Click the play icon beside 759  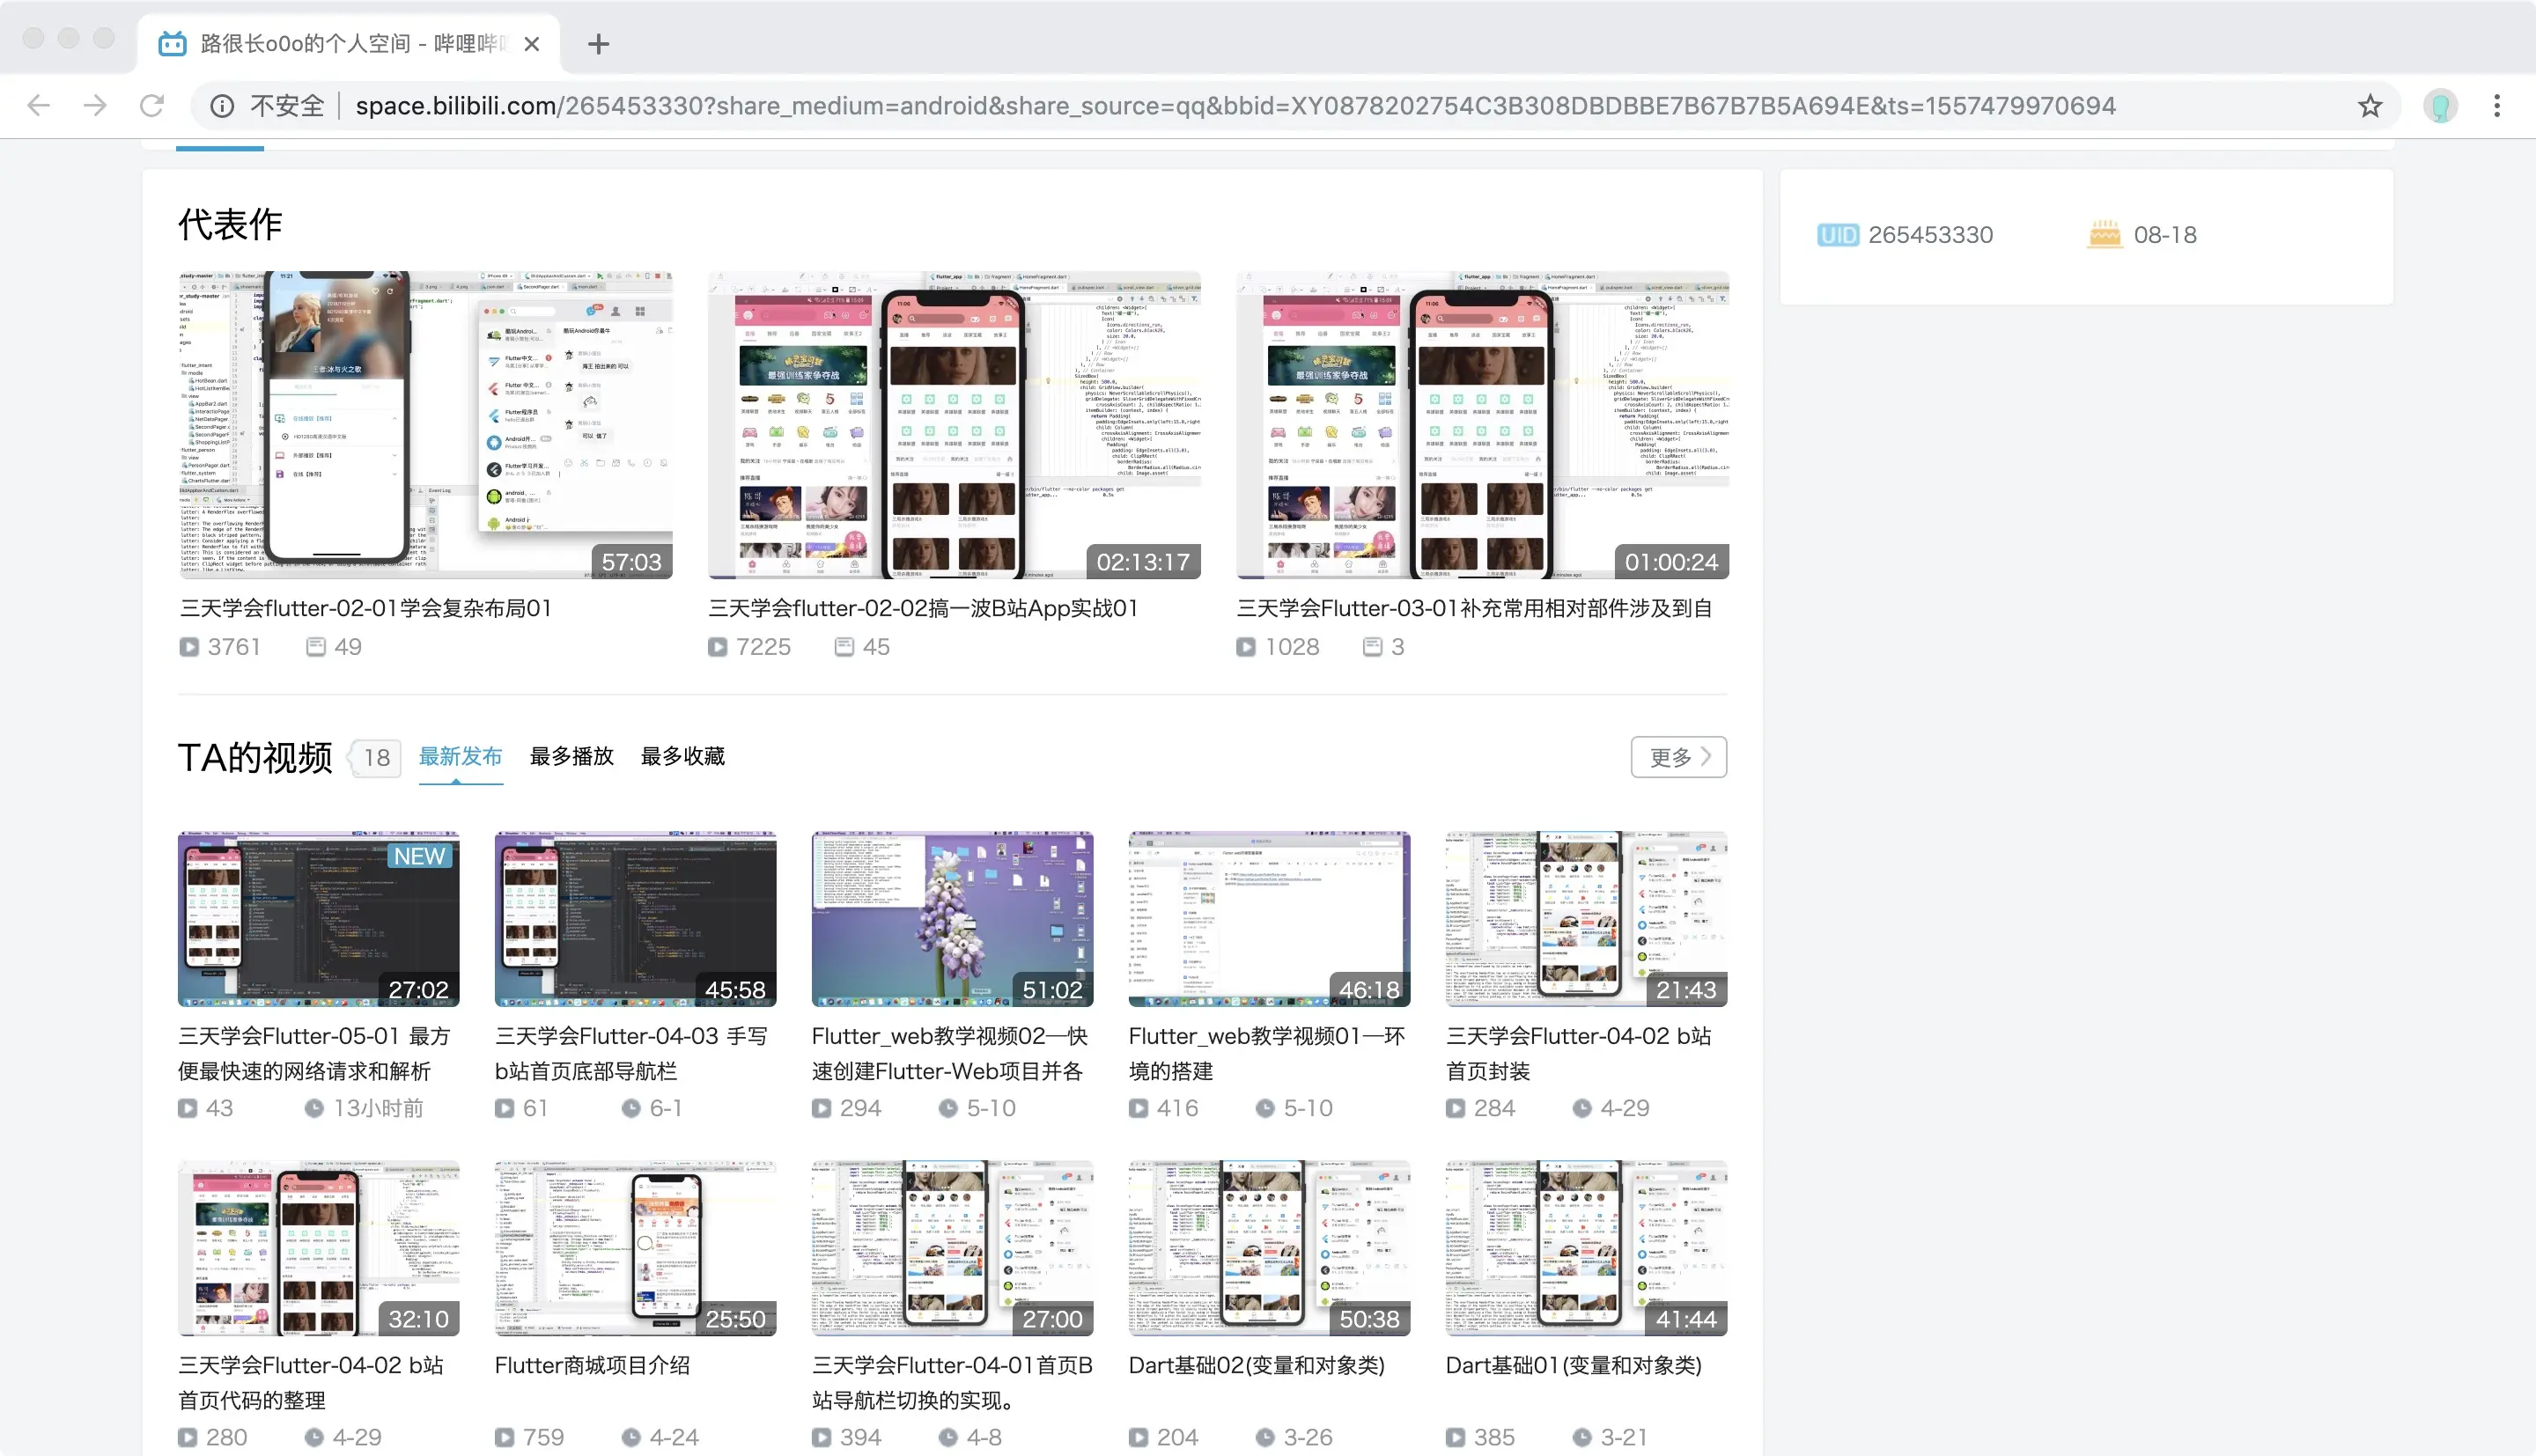coord(504,1437)
